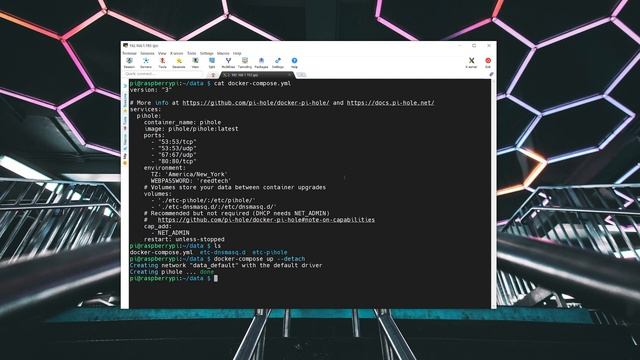Click 'docker-compose up --detach' command

point(259,259)
